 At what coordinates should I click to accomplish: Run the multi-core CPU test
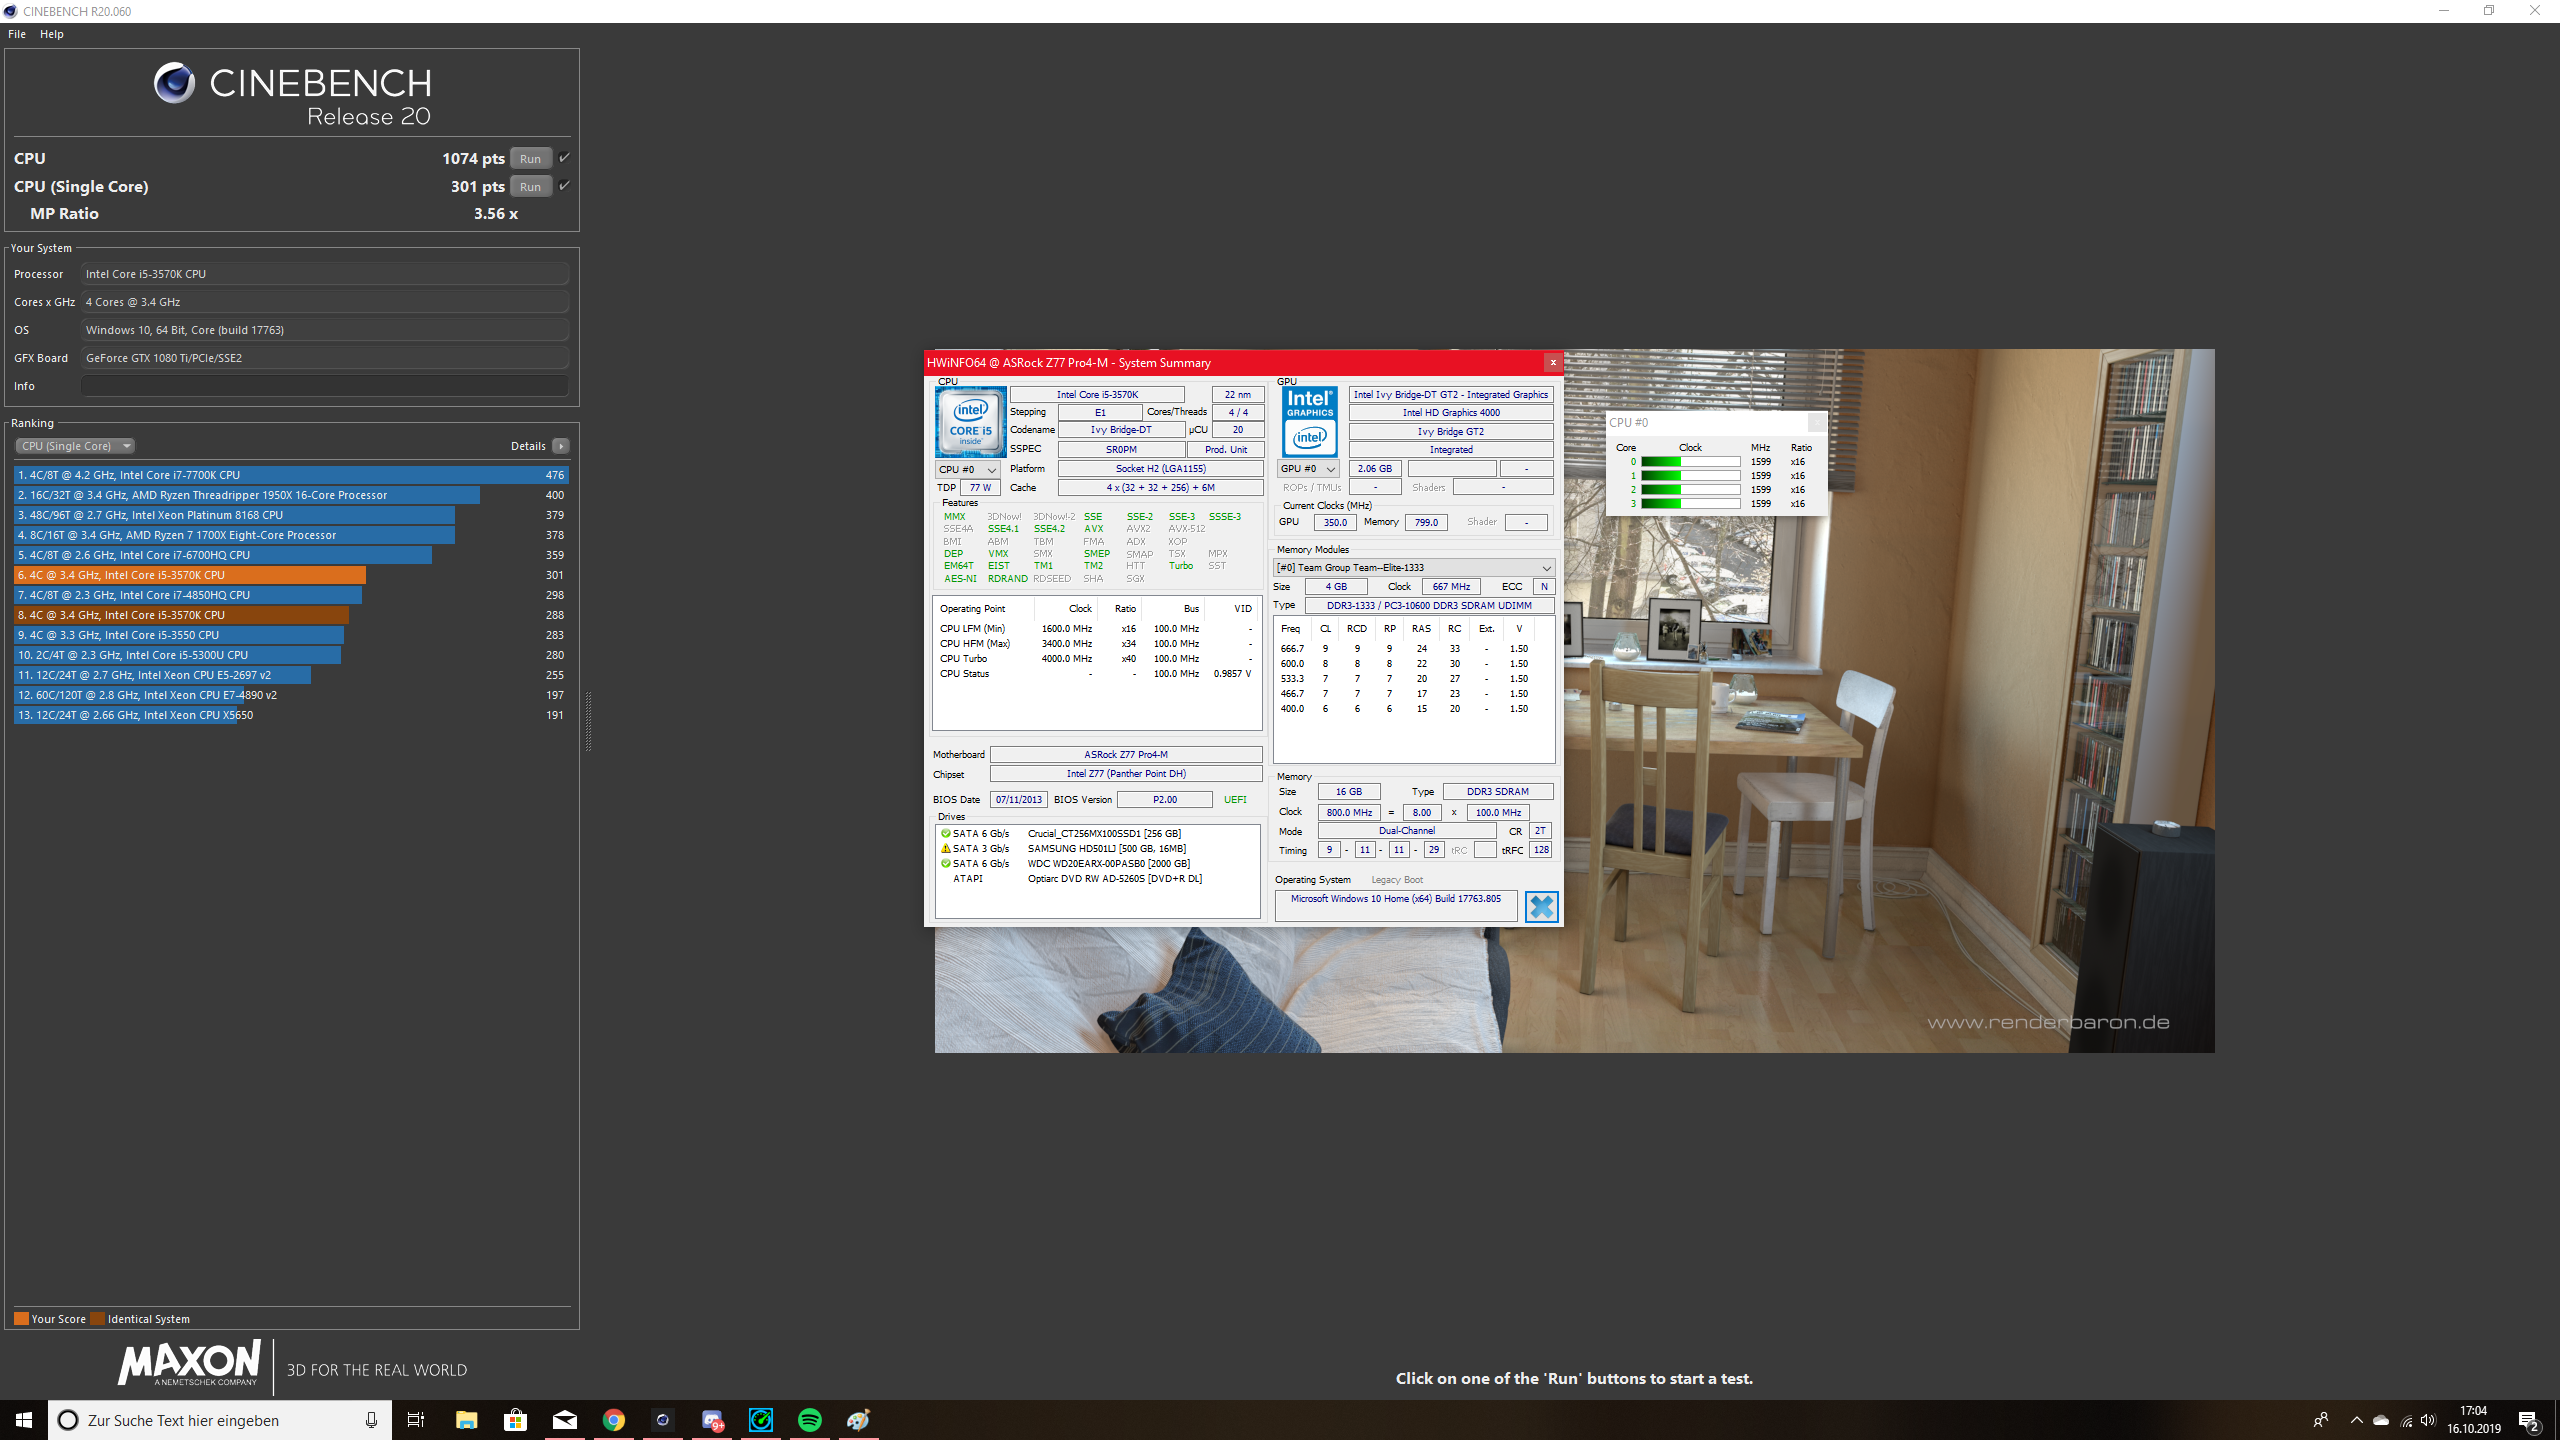[530, 158]
